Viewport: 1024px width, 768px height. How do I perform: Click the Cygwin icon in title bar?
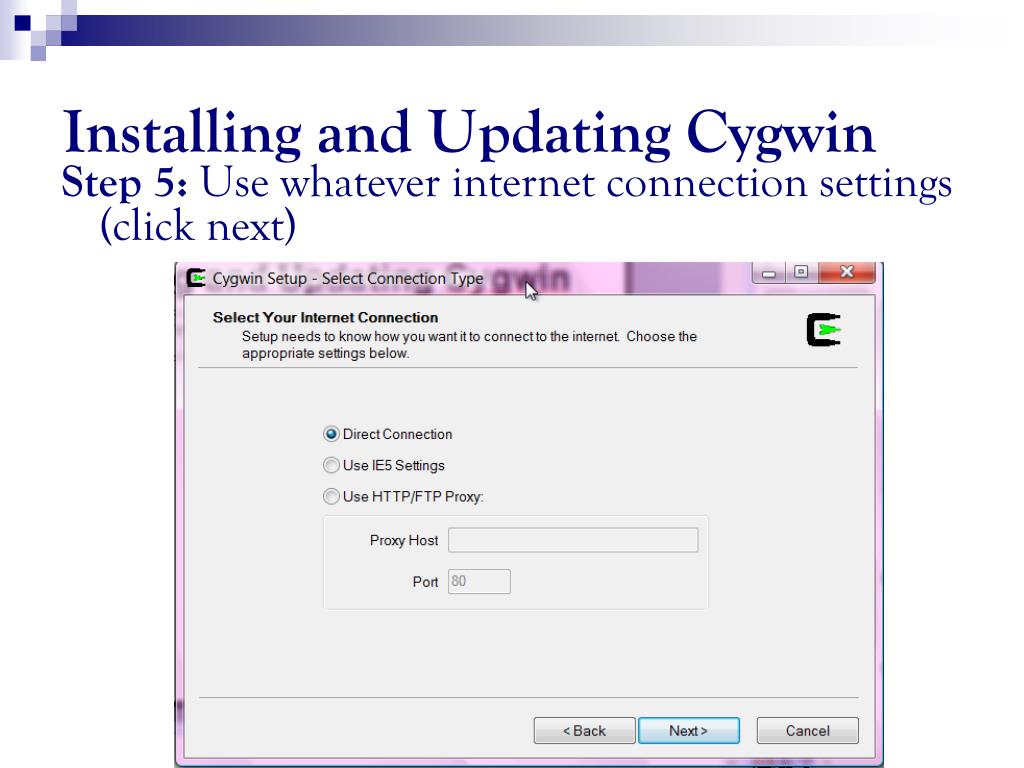pyautogui.click(x=195, y=278)
